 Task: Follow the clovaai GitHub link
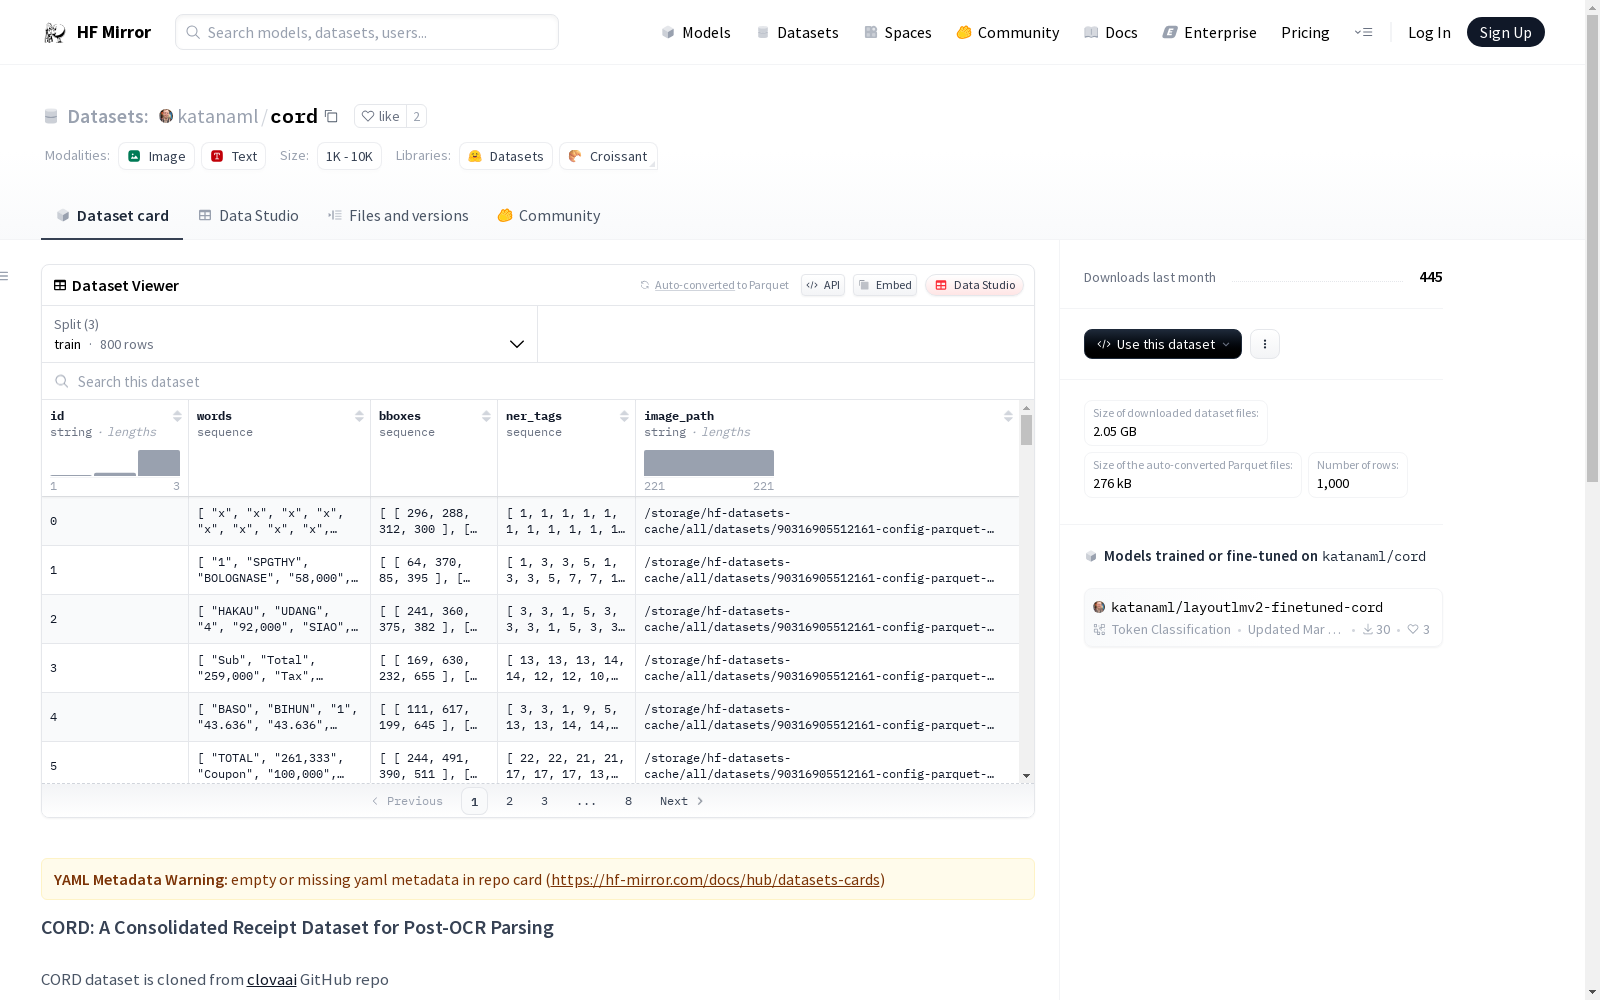(272, 980)
